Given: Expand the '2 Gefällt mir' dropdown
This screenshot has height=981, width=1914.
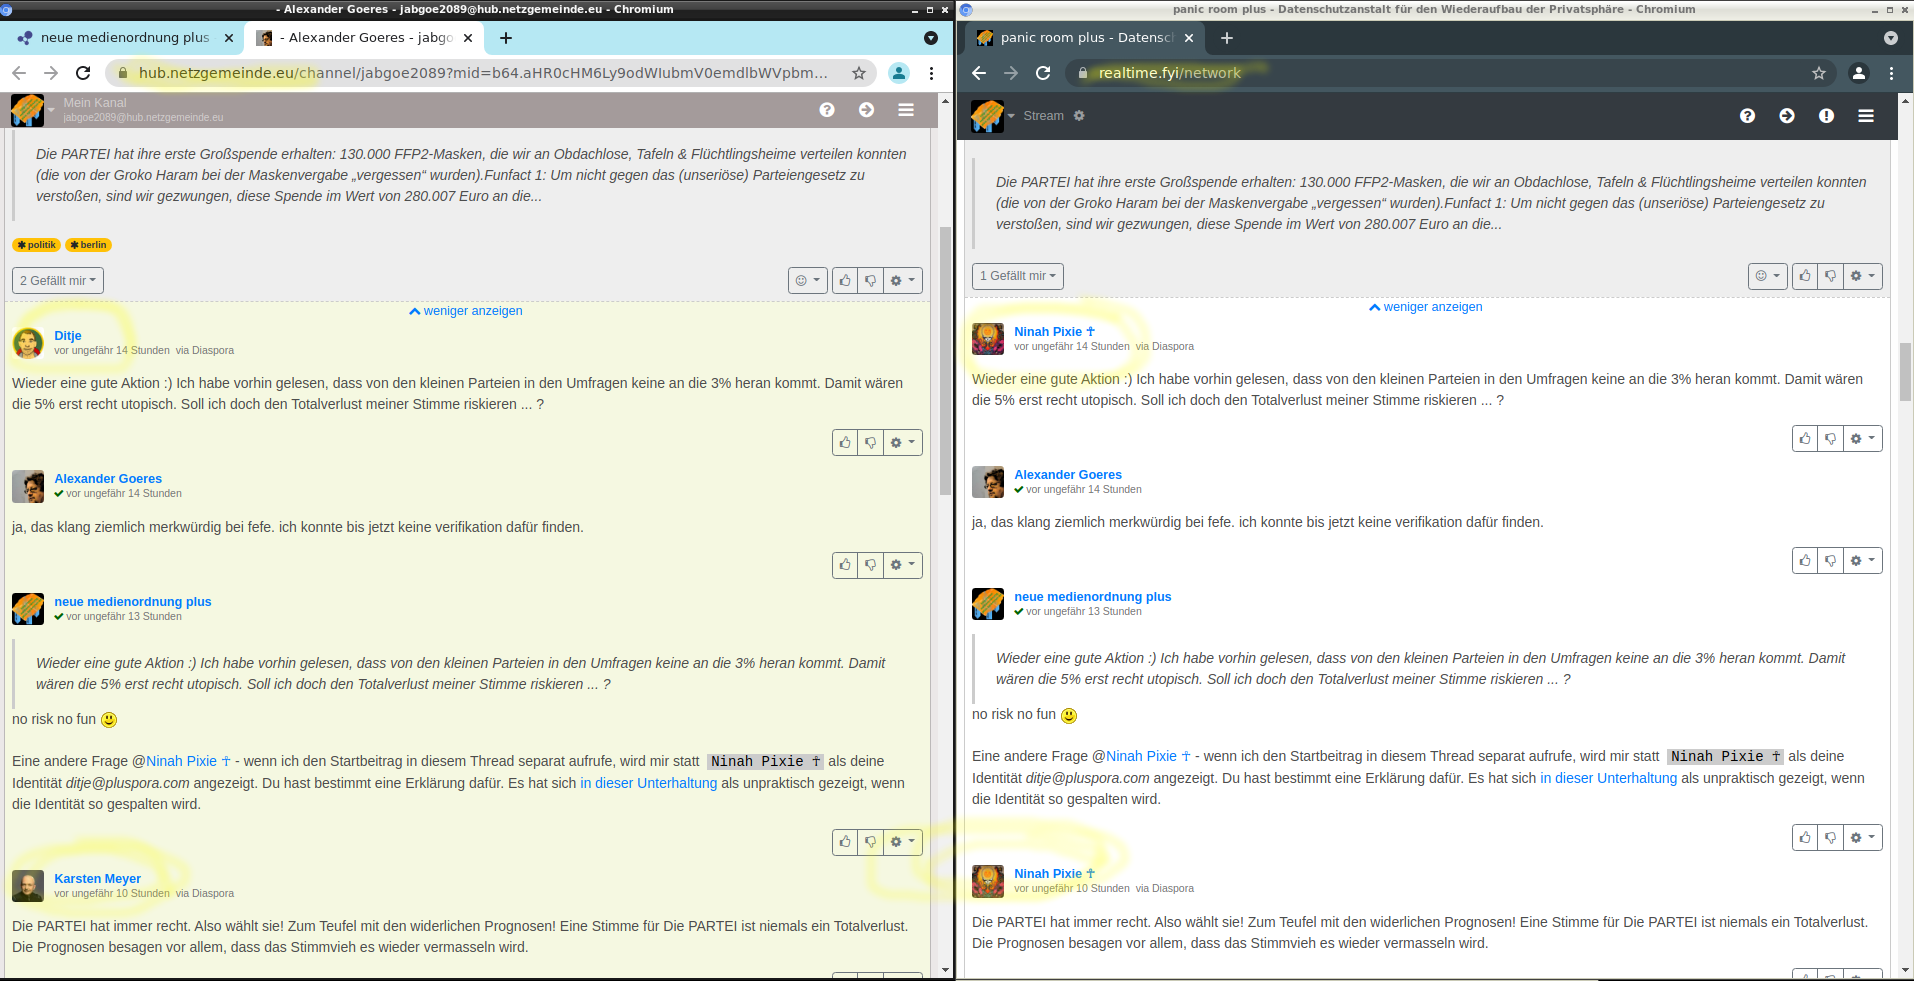Looking at the screenshot, I should point(58,281).
